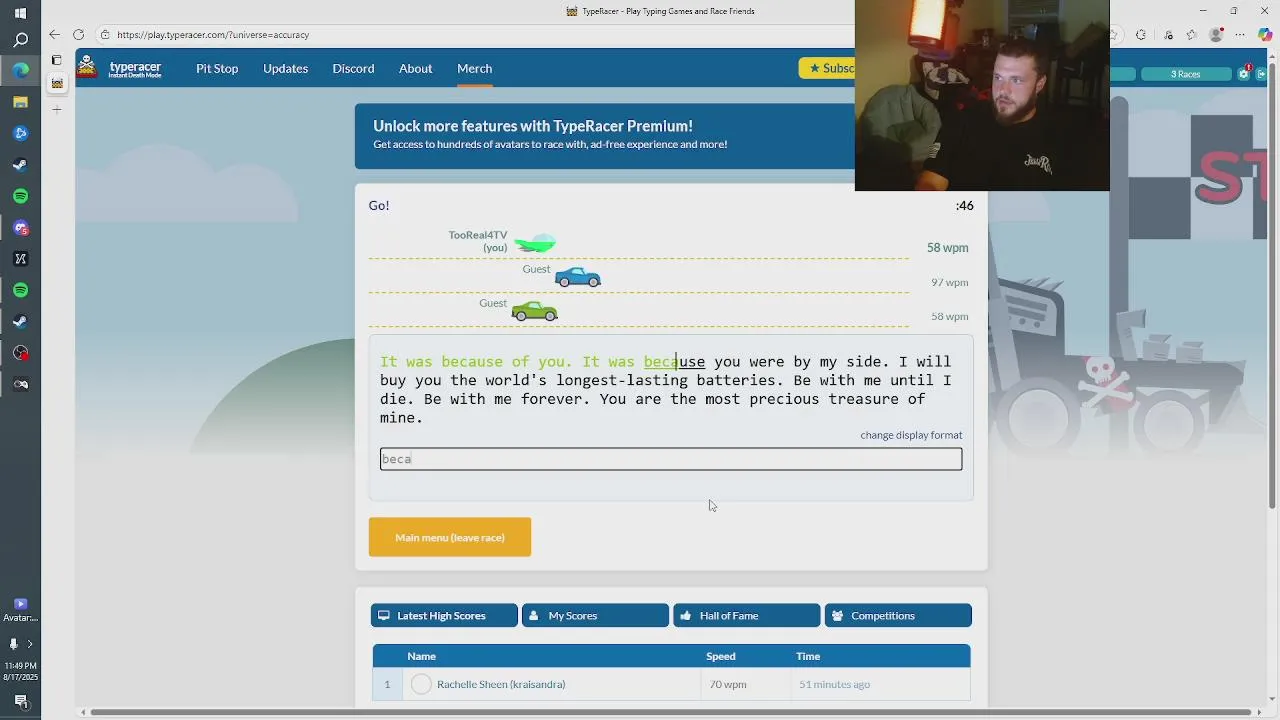Click the 70 wpm score cell
This screenshot has height=720, width=1280.
[727, 684]
